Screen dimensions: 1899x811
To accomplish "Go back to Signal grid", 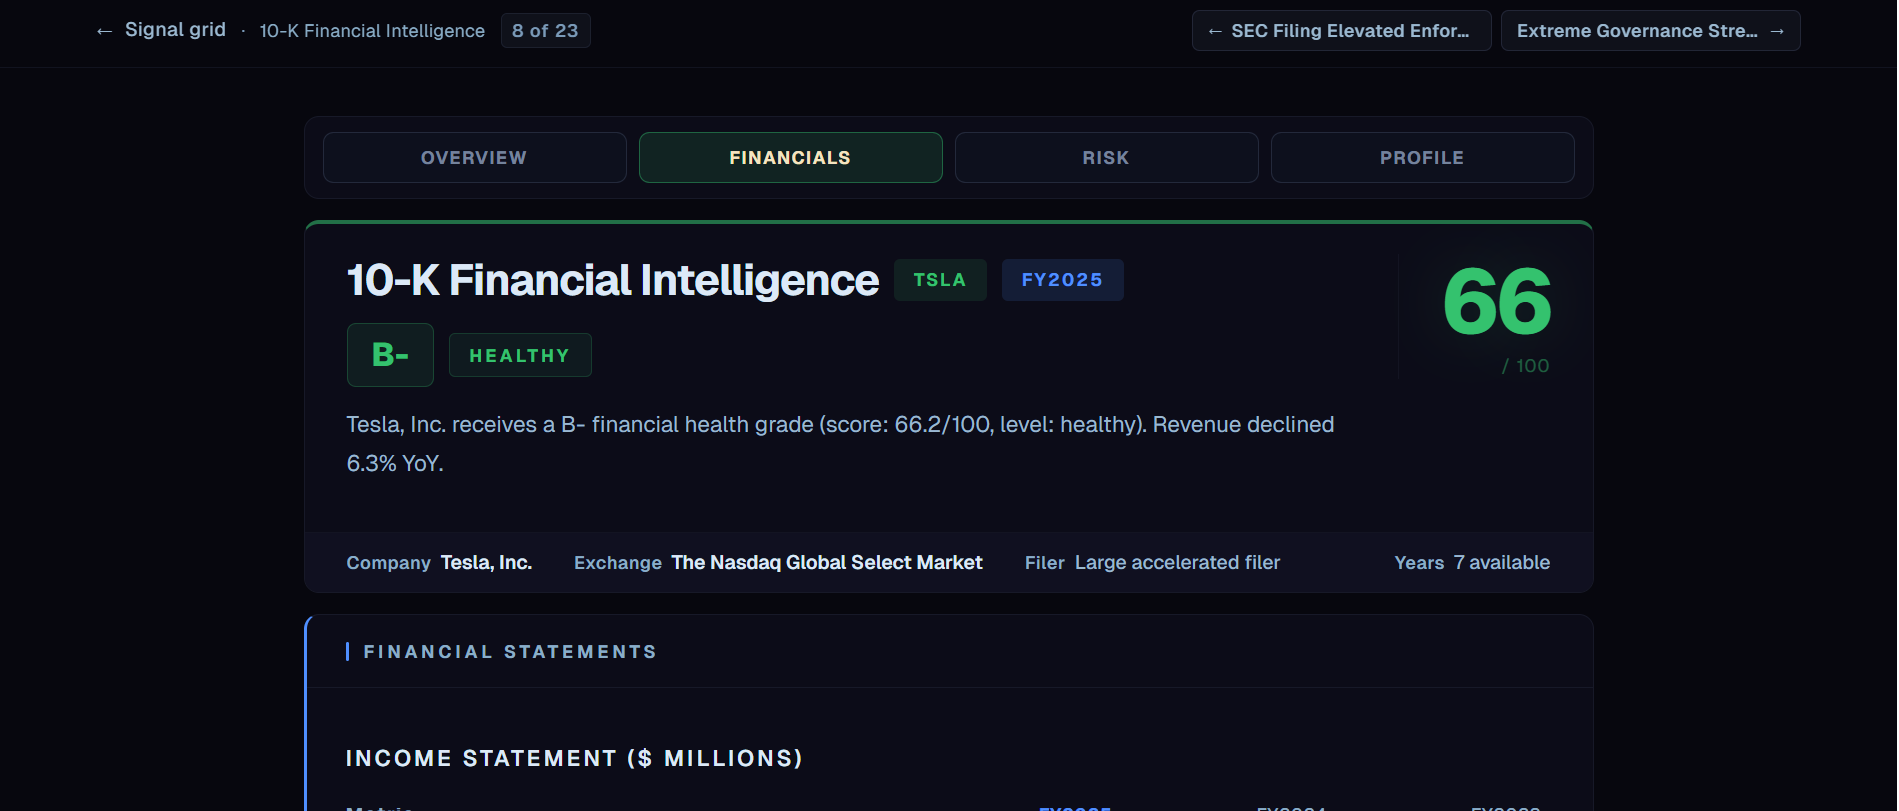I will [161, 30].
